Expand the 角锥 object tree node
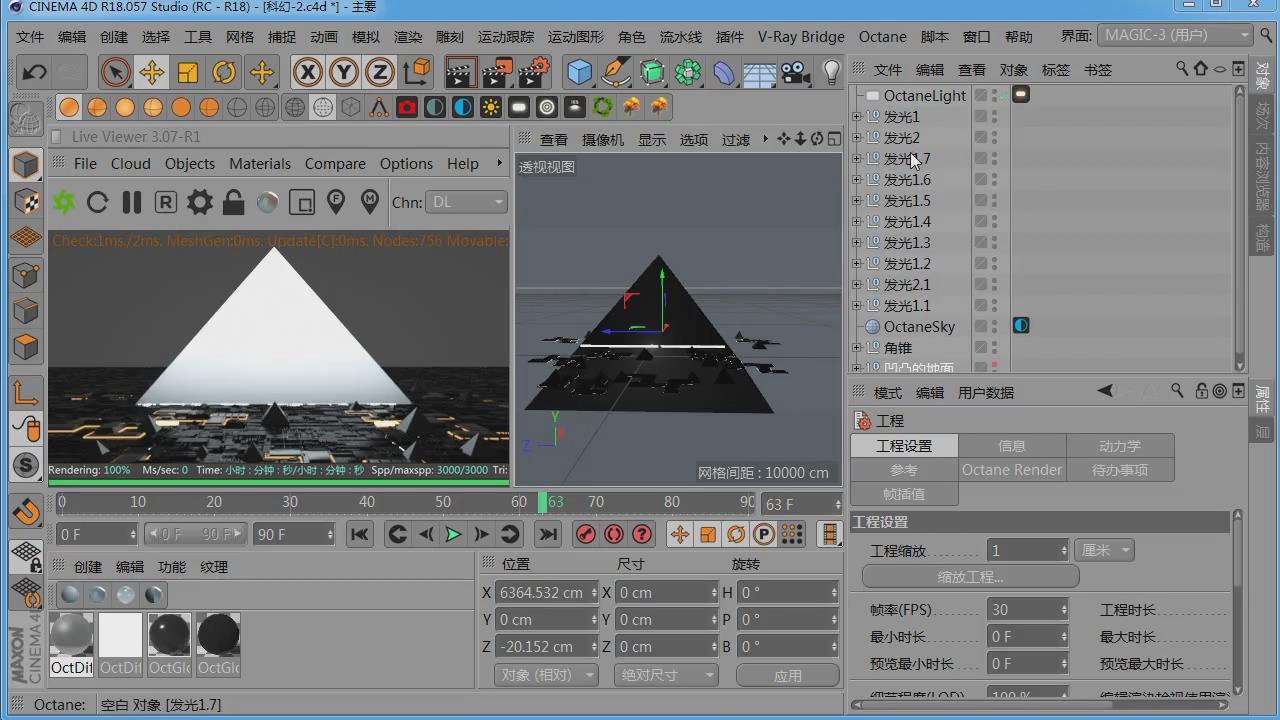The image size is (1280, 720). [856, 348]
